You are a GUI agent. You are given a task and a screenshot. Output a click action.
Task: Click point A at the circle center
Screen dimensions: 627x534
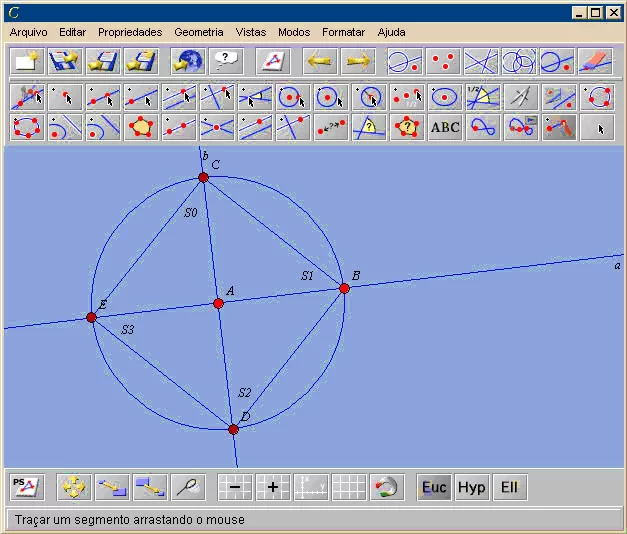[x=218, y=304]
